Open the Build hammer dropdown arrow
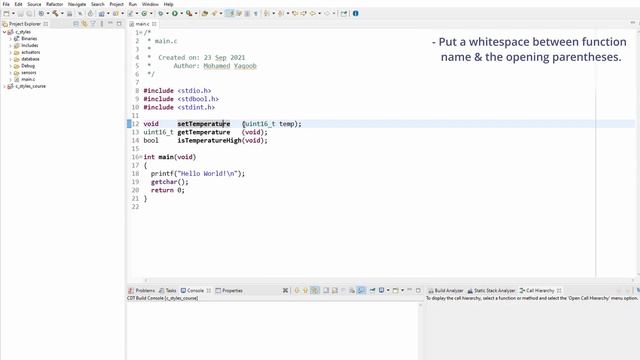Viewport: 640px width, 360px height. tap(62, 13)
